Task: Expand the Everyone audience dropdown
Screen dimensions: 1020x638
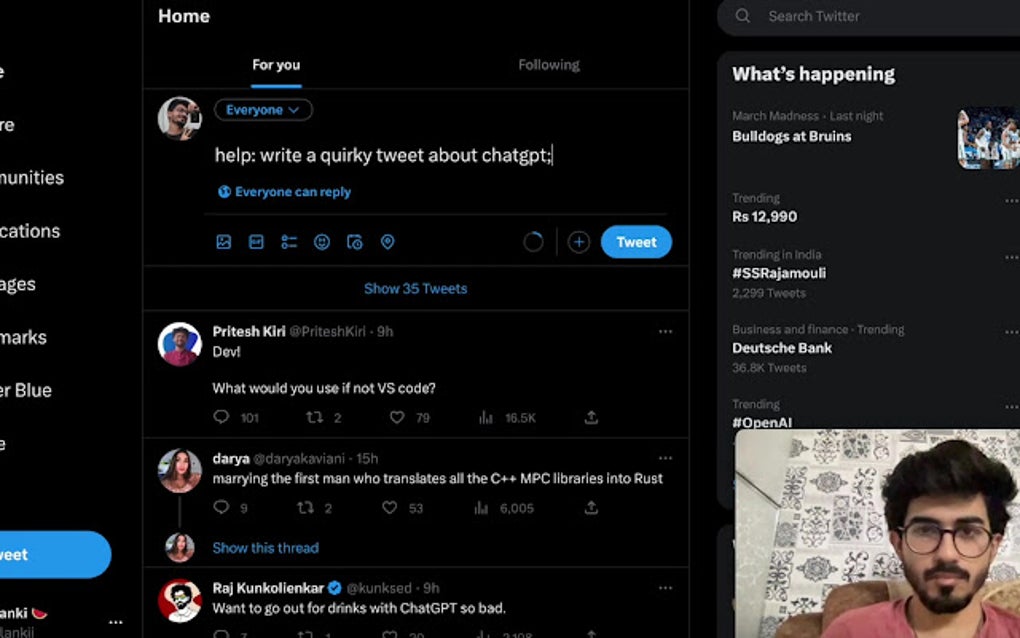Action: point(263,110)
